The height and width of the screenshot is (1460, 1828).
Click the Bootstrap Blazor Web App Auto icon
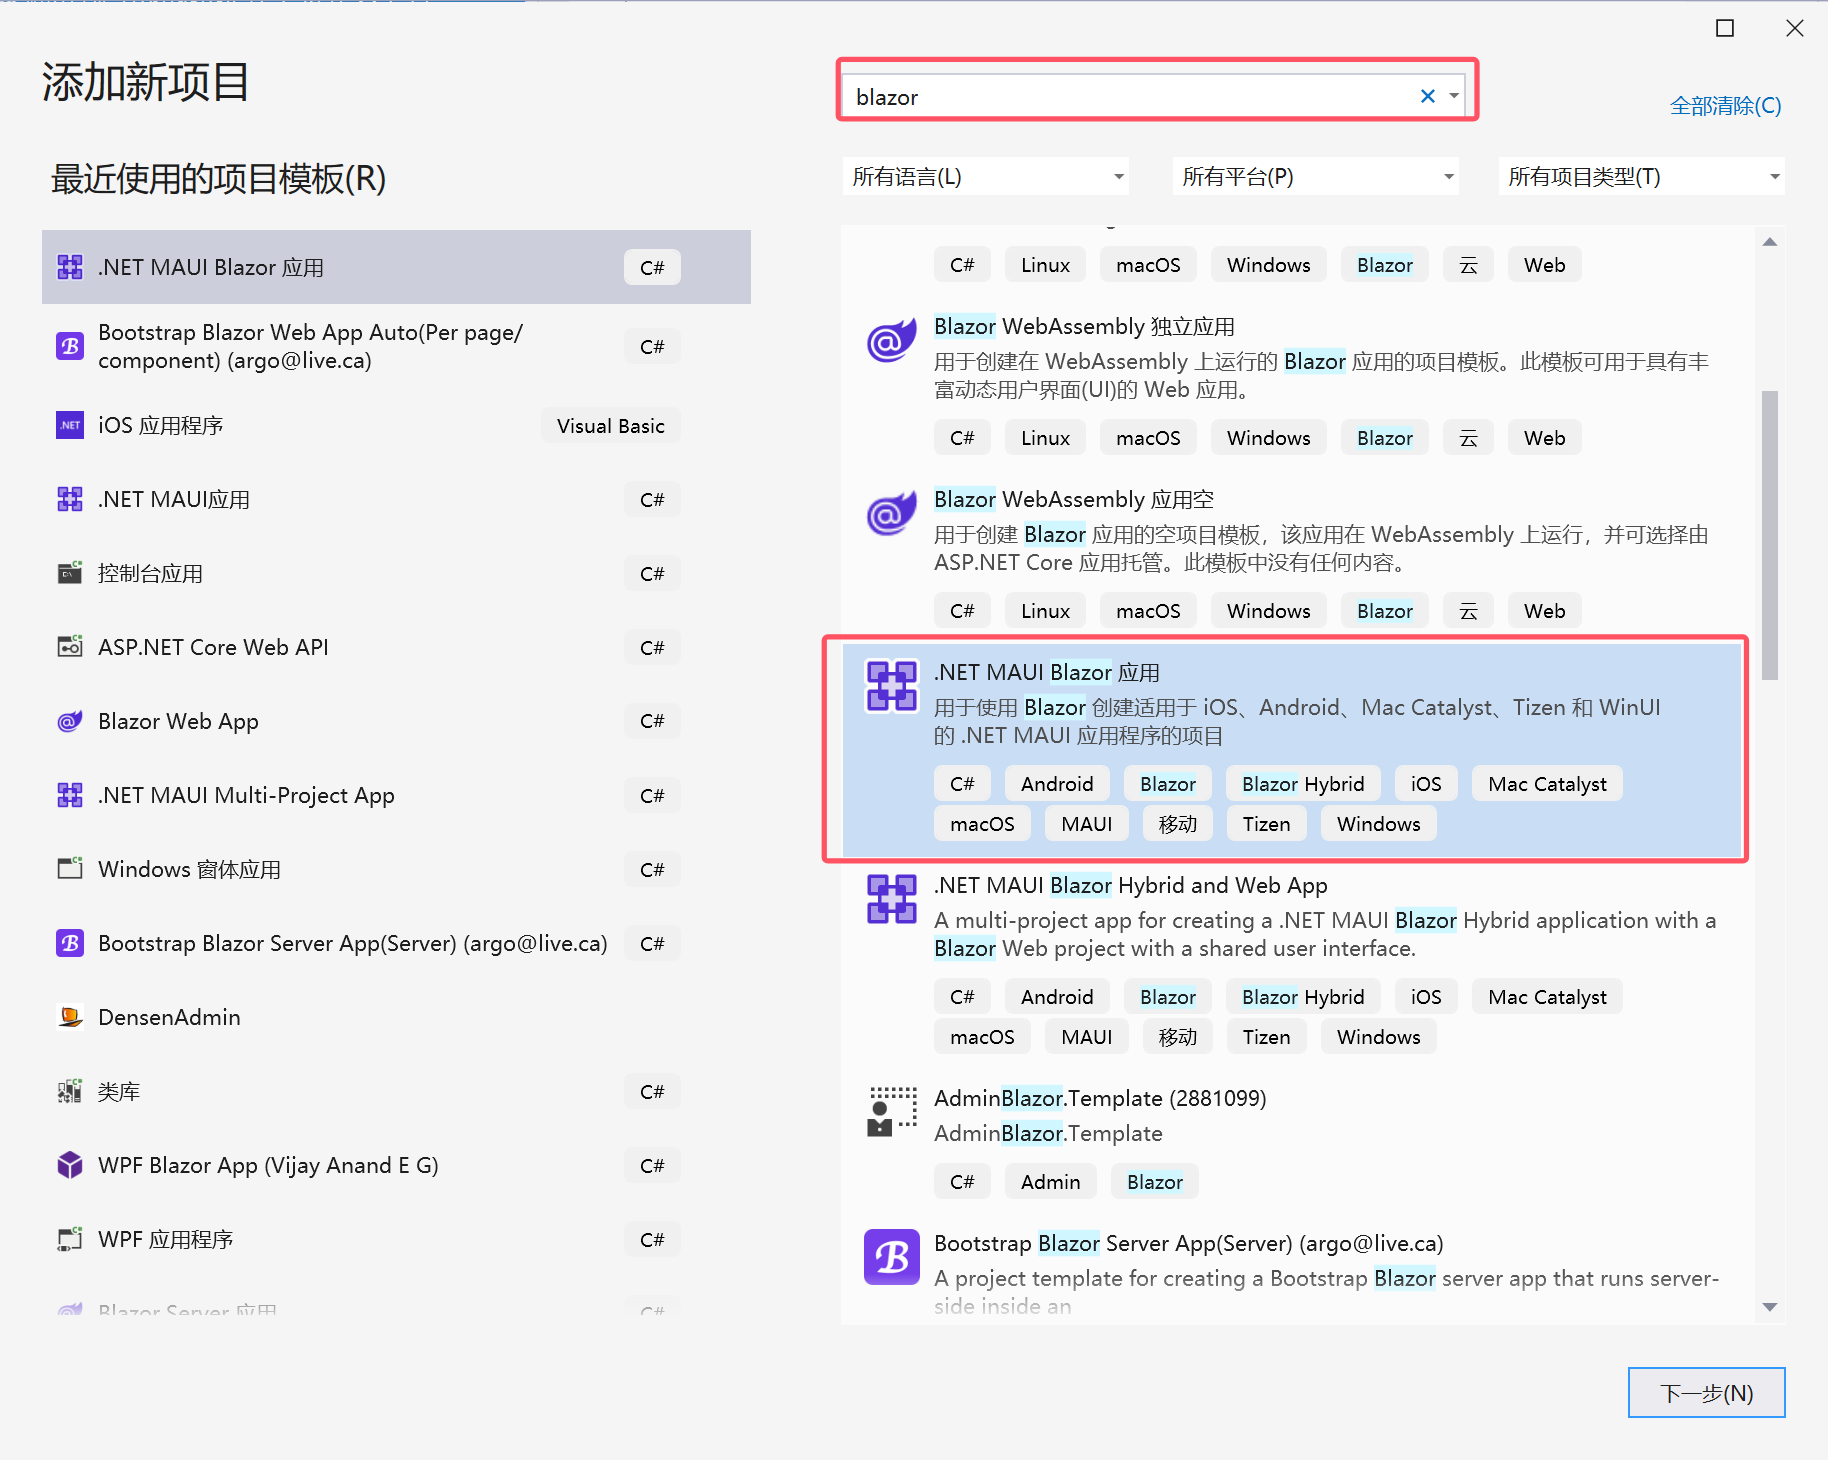(x=70, y=346)
